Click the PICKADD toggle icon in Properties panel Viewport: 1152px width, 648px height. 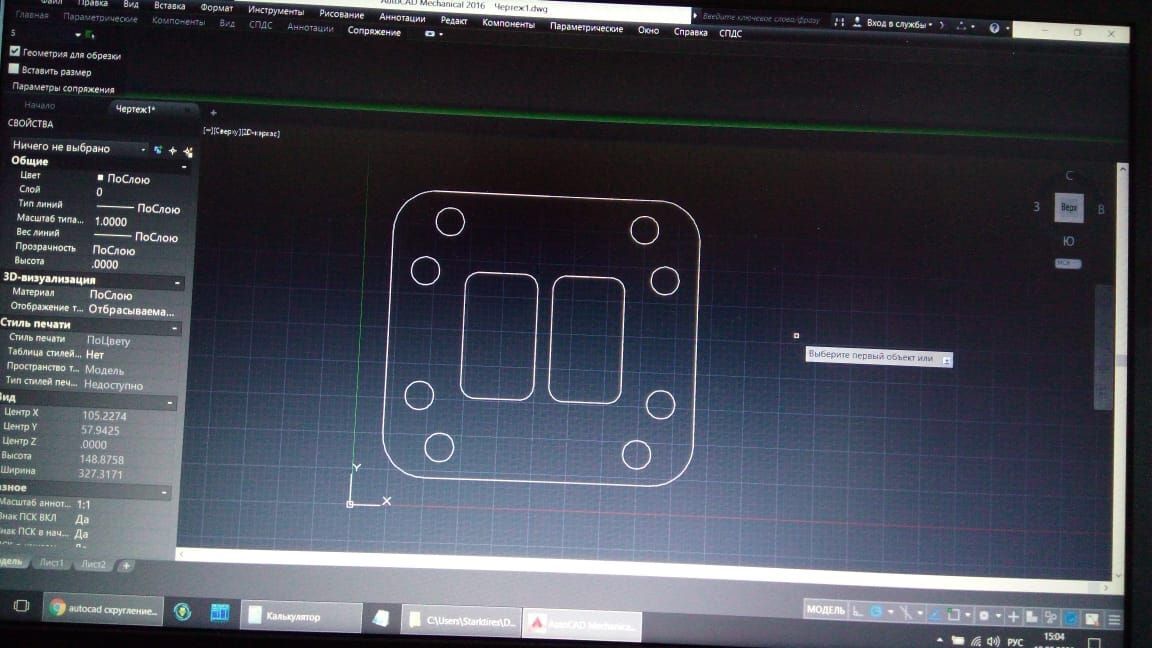tap(157, 150)
